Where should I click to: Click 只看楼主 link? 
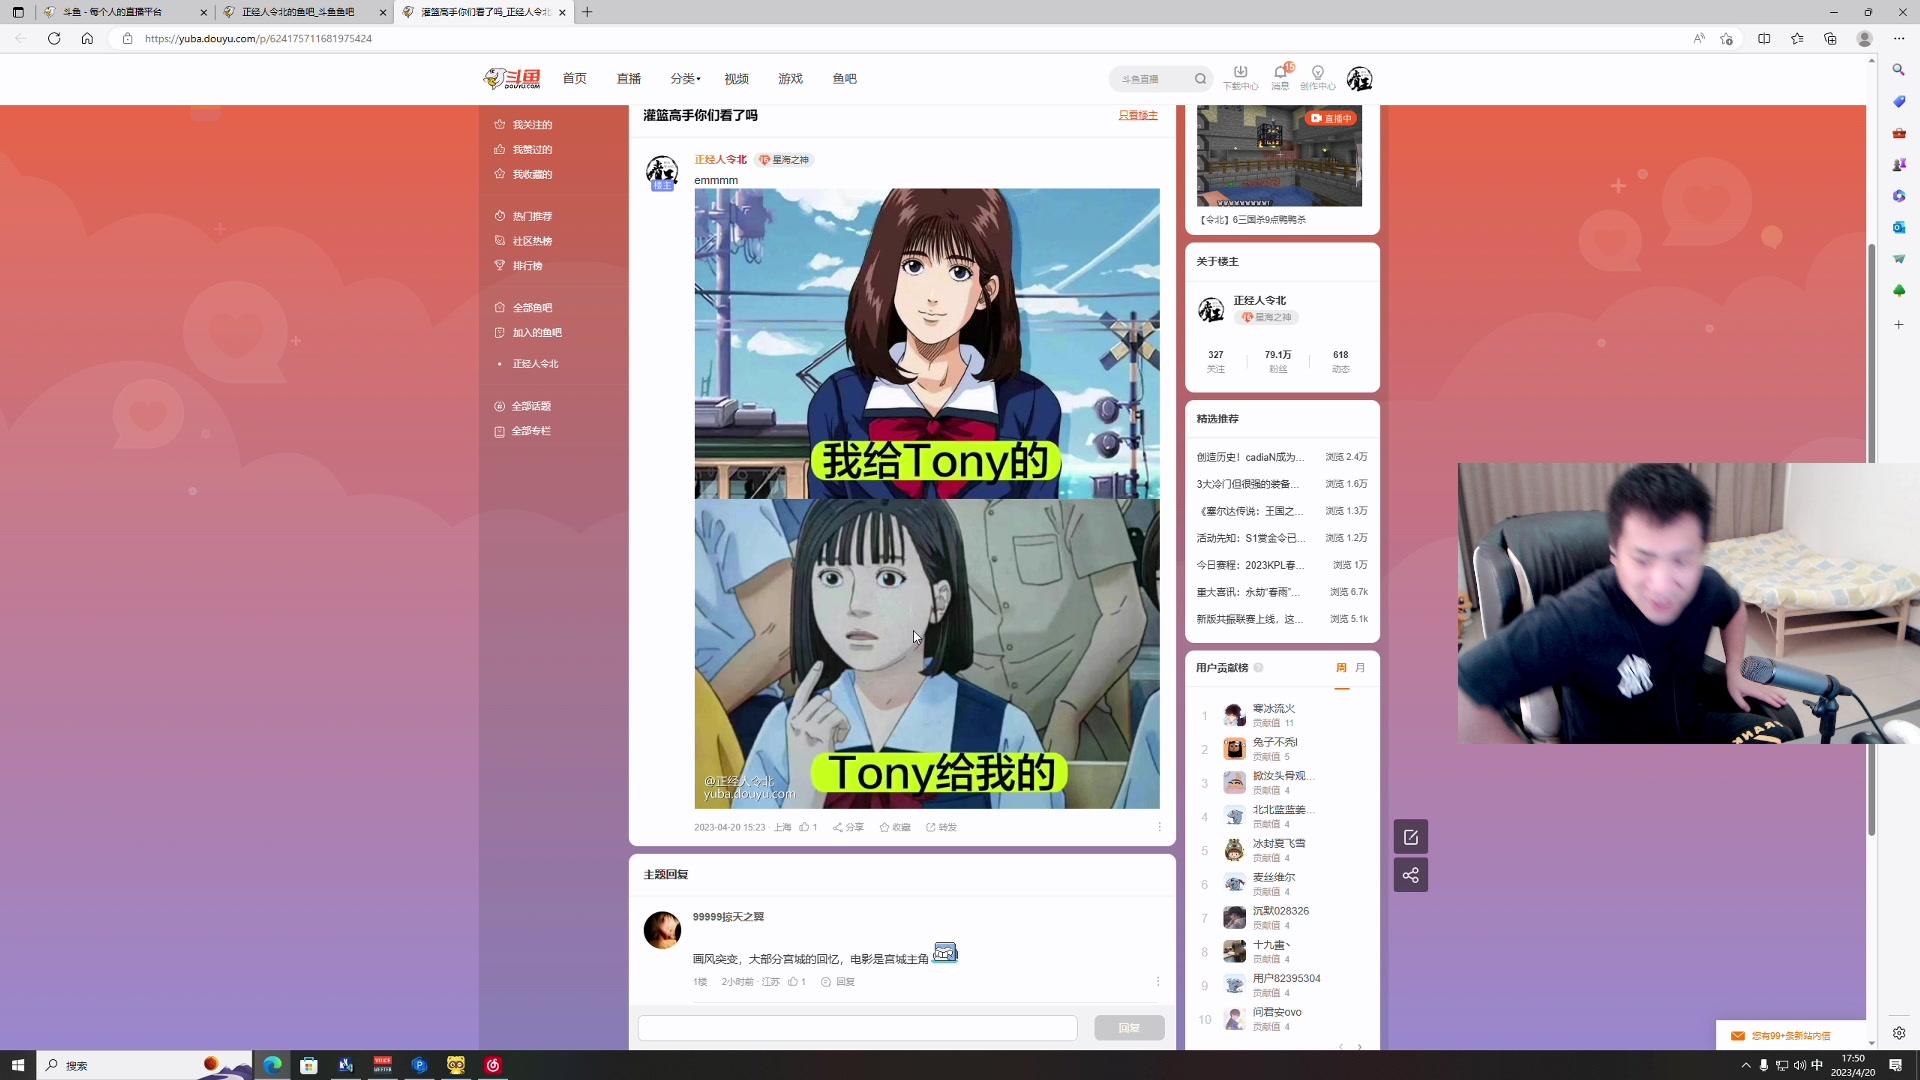1138,116
